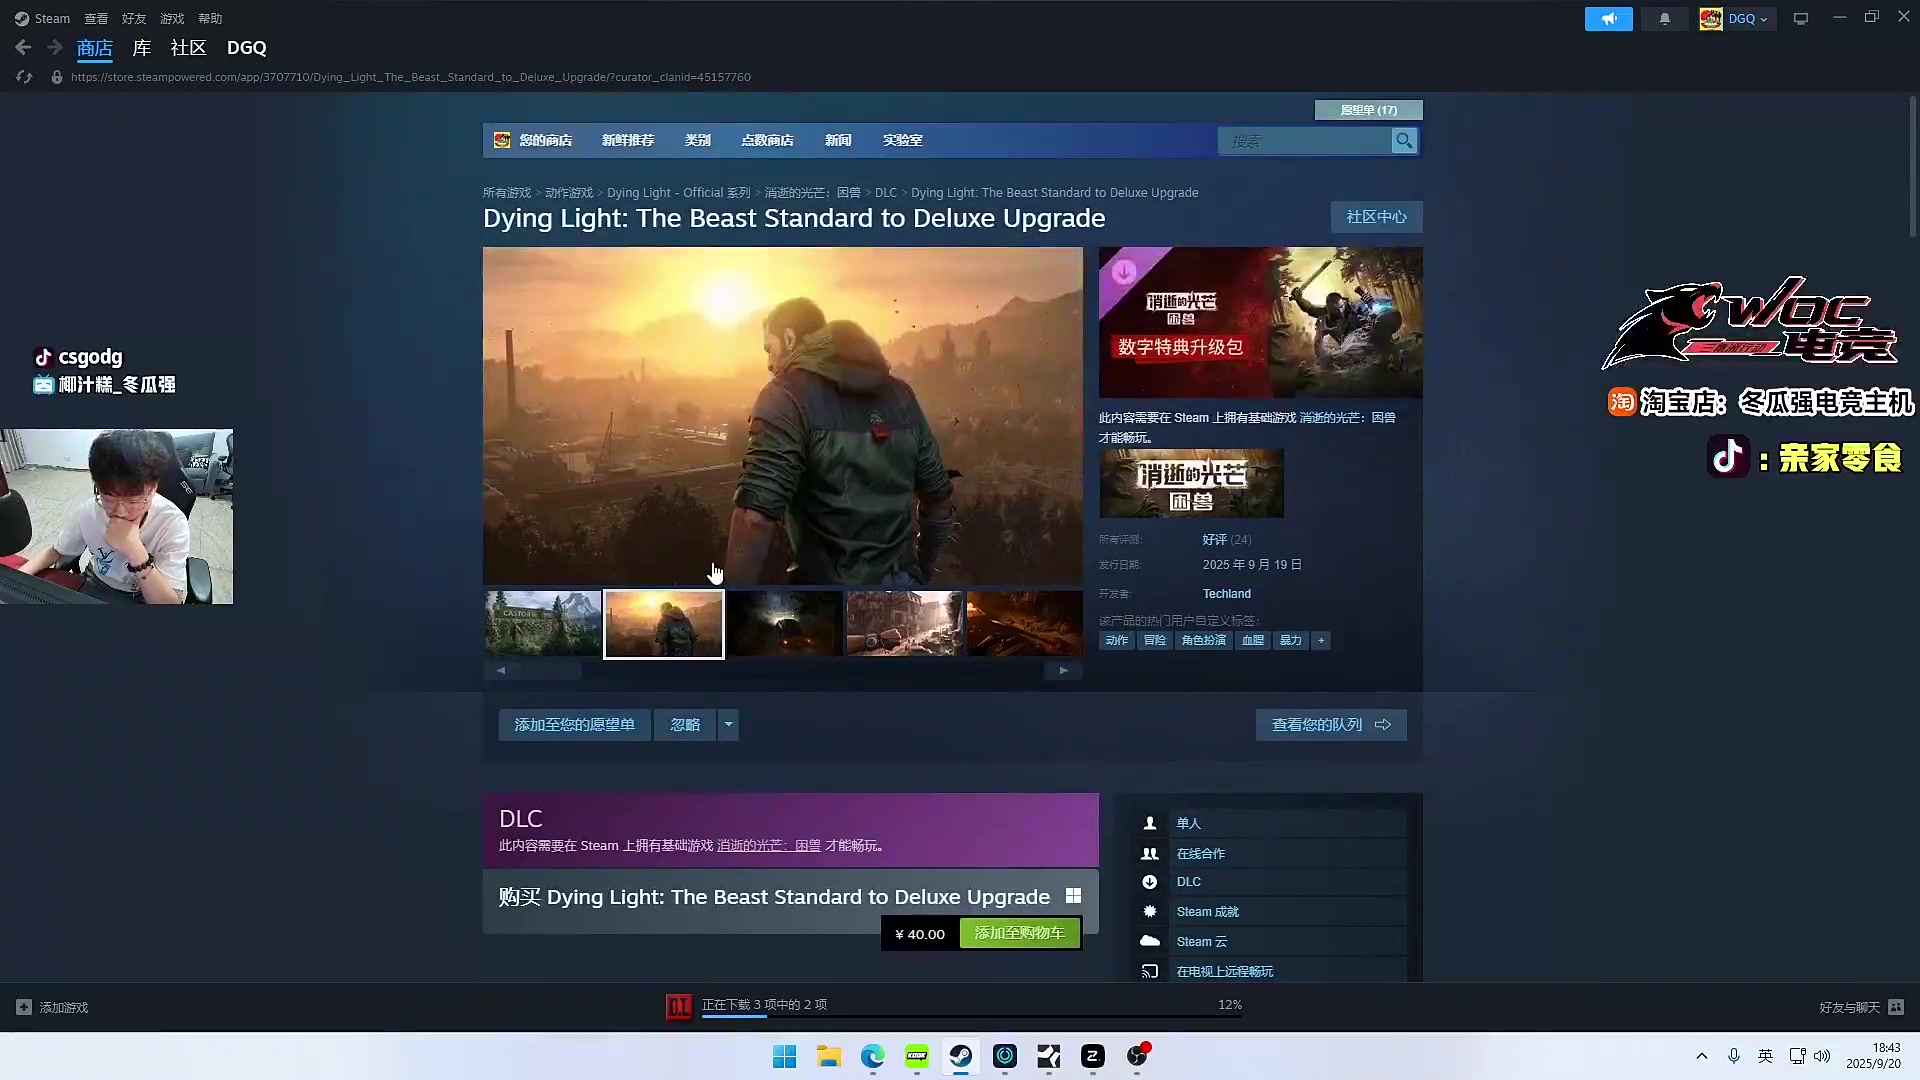Viewport: 1920px width, 1080px height.
Task: Submit search with magnifier icon
Action: 1404,141
